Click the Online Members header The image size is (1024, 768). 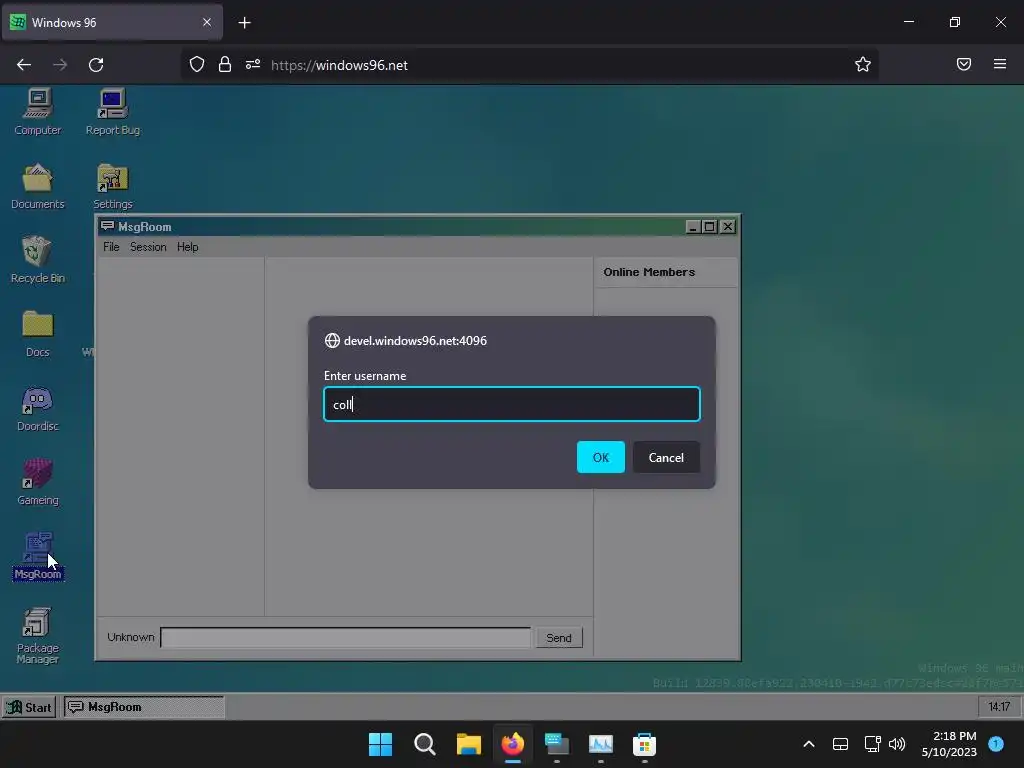coord(649,272)
